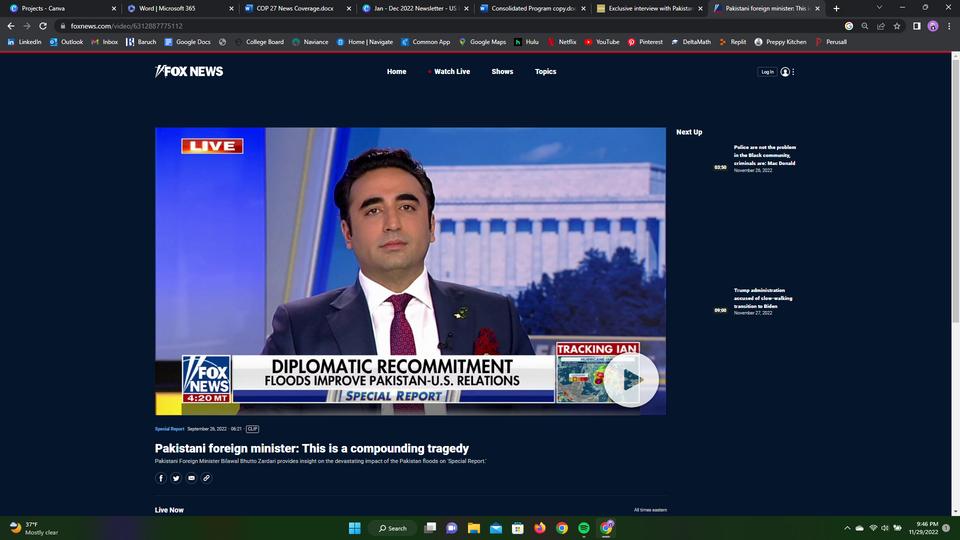
Task: Open the user account profile icon
Action: pos(785,72)
